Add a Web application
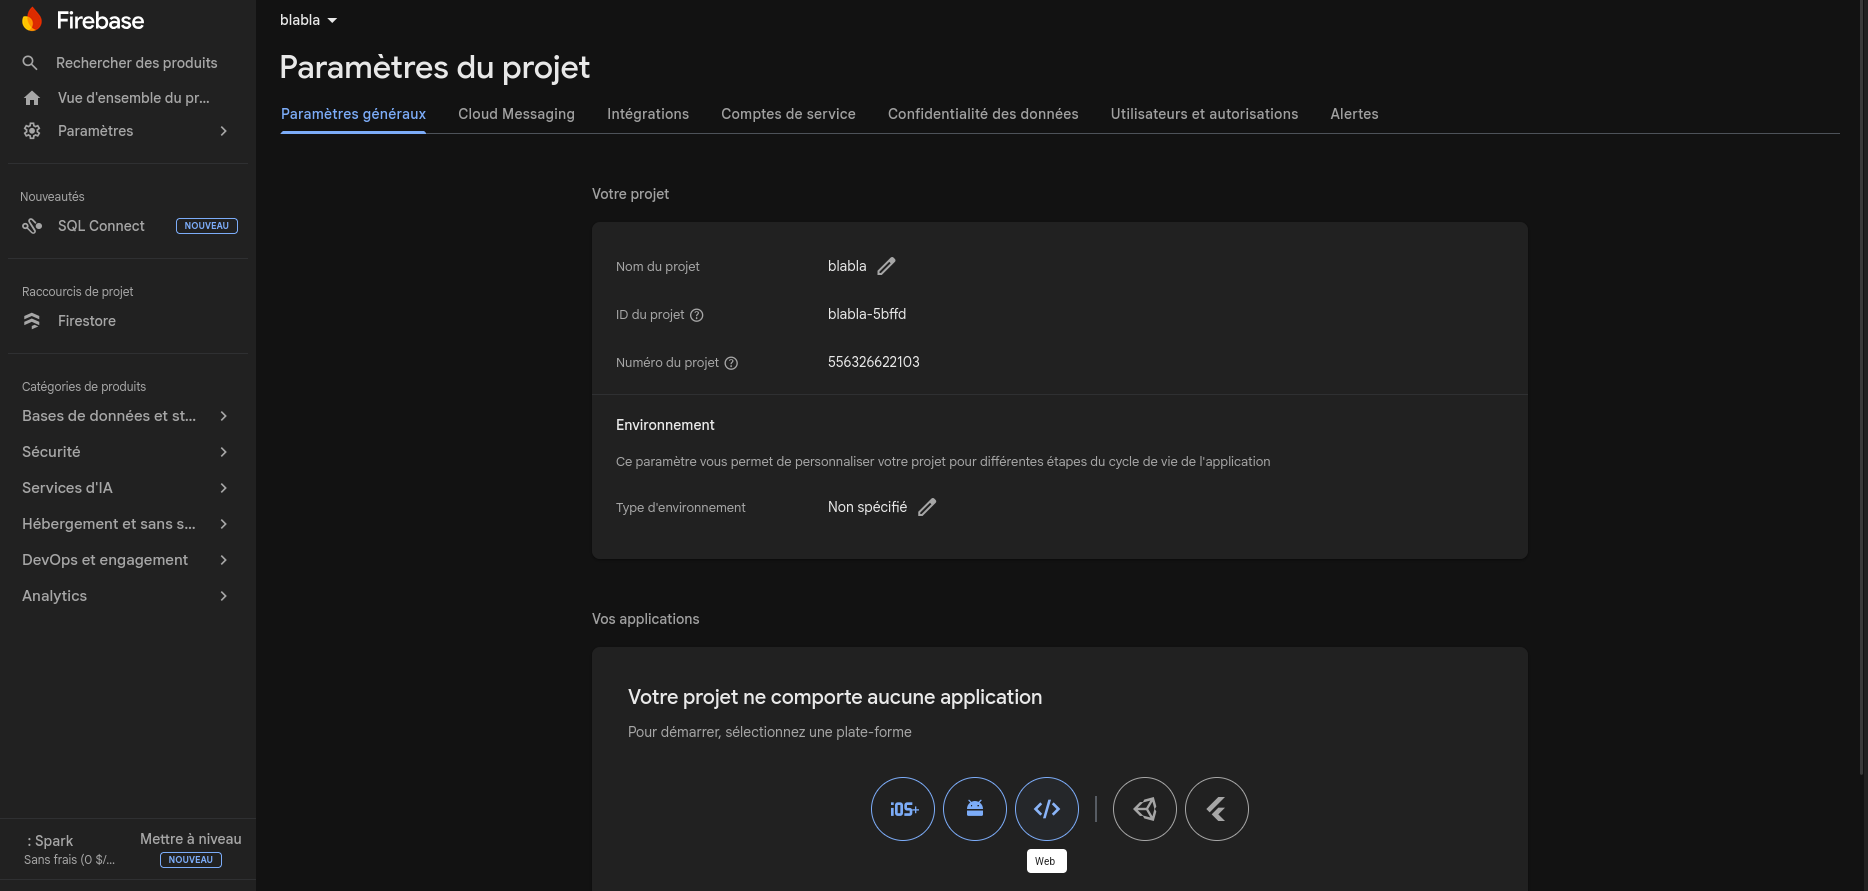1868x891 pixels. point(1047,809)
